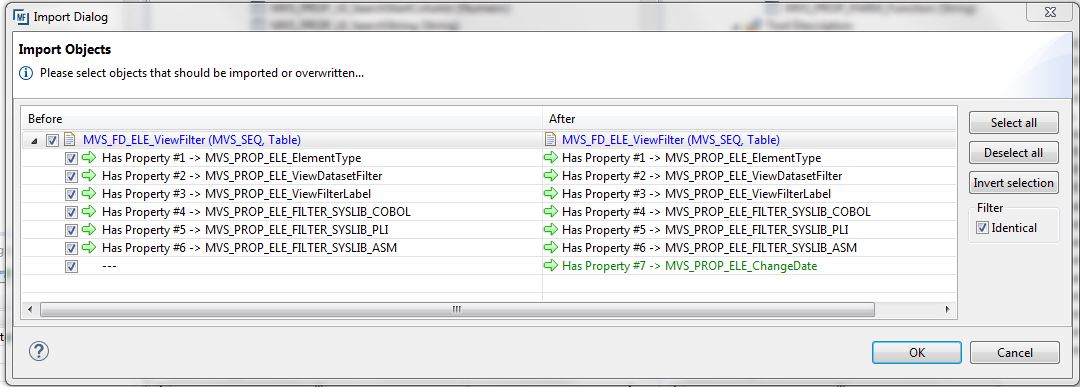This screenshot has width=1080, height=387.
Task: Uncheck Has Property #6 FILTER_SYSLIB_ASM checkbox
Action: point(71,248)
